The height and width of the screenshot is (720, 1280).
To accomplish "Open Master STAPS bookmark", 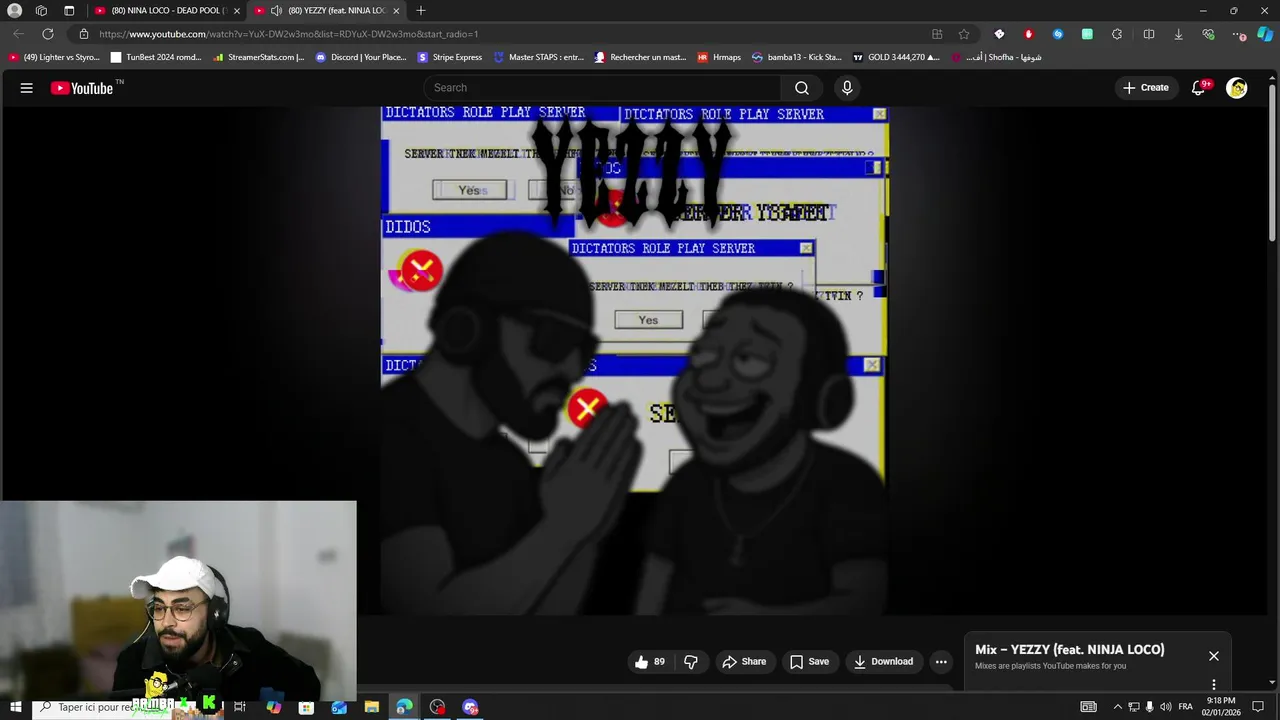I will tap(538, 57).
